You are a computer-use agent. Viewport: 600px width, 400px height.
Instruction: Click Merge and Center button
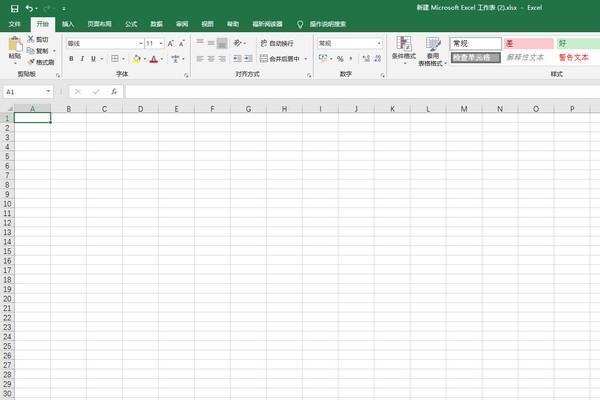tap(280, 59)
